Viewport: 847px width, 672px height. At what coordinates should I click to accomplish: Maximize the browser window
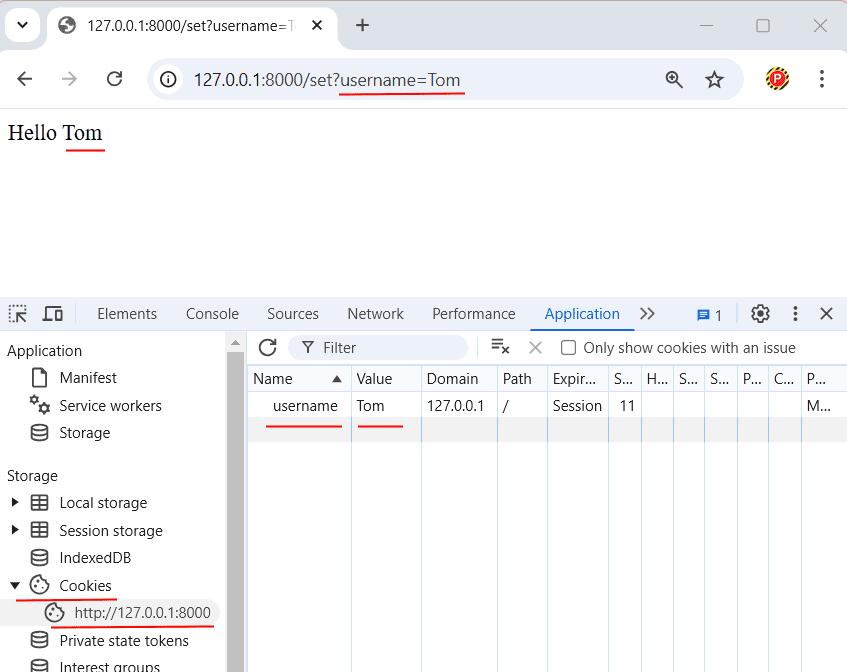[763, 25]
